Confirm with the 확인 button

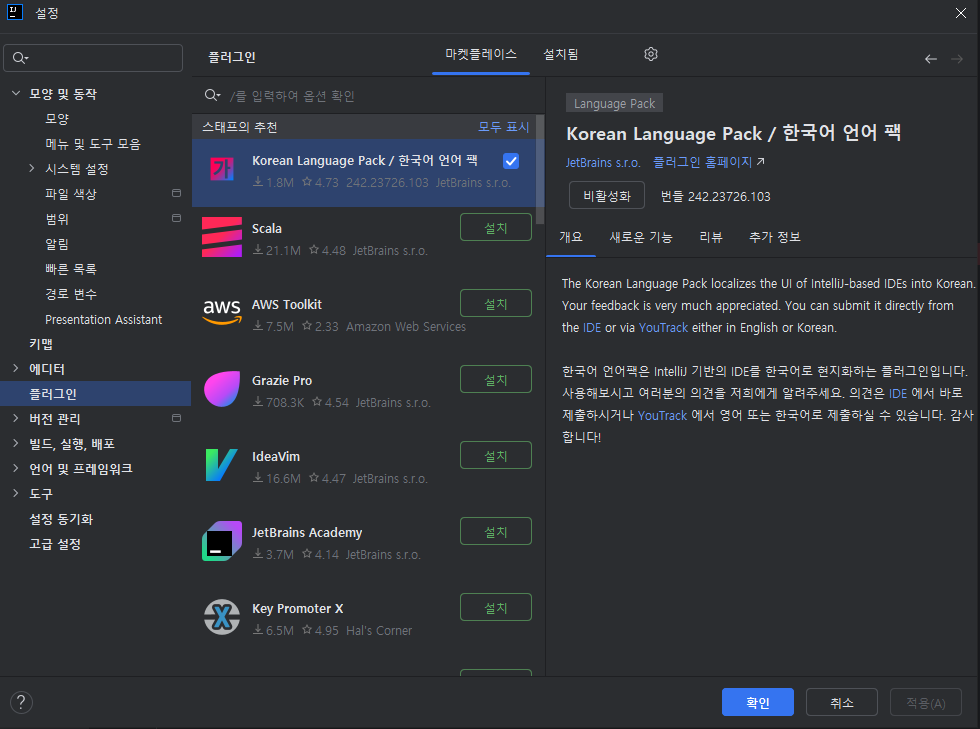tap(758, 702)
